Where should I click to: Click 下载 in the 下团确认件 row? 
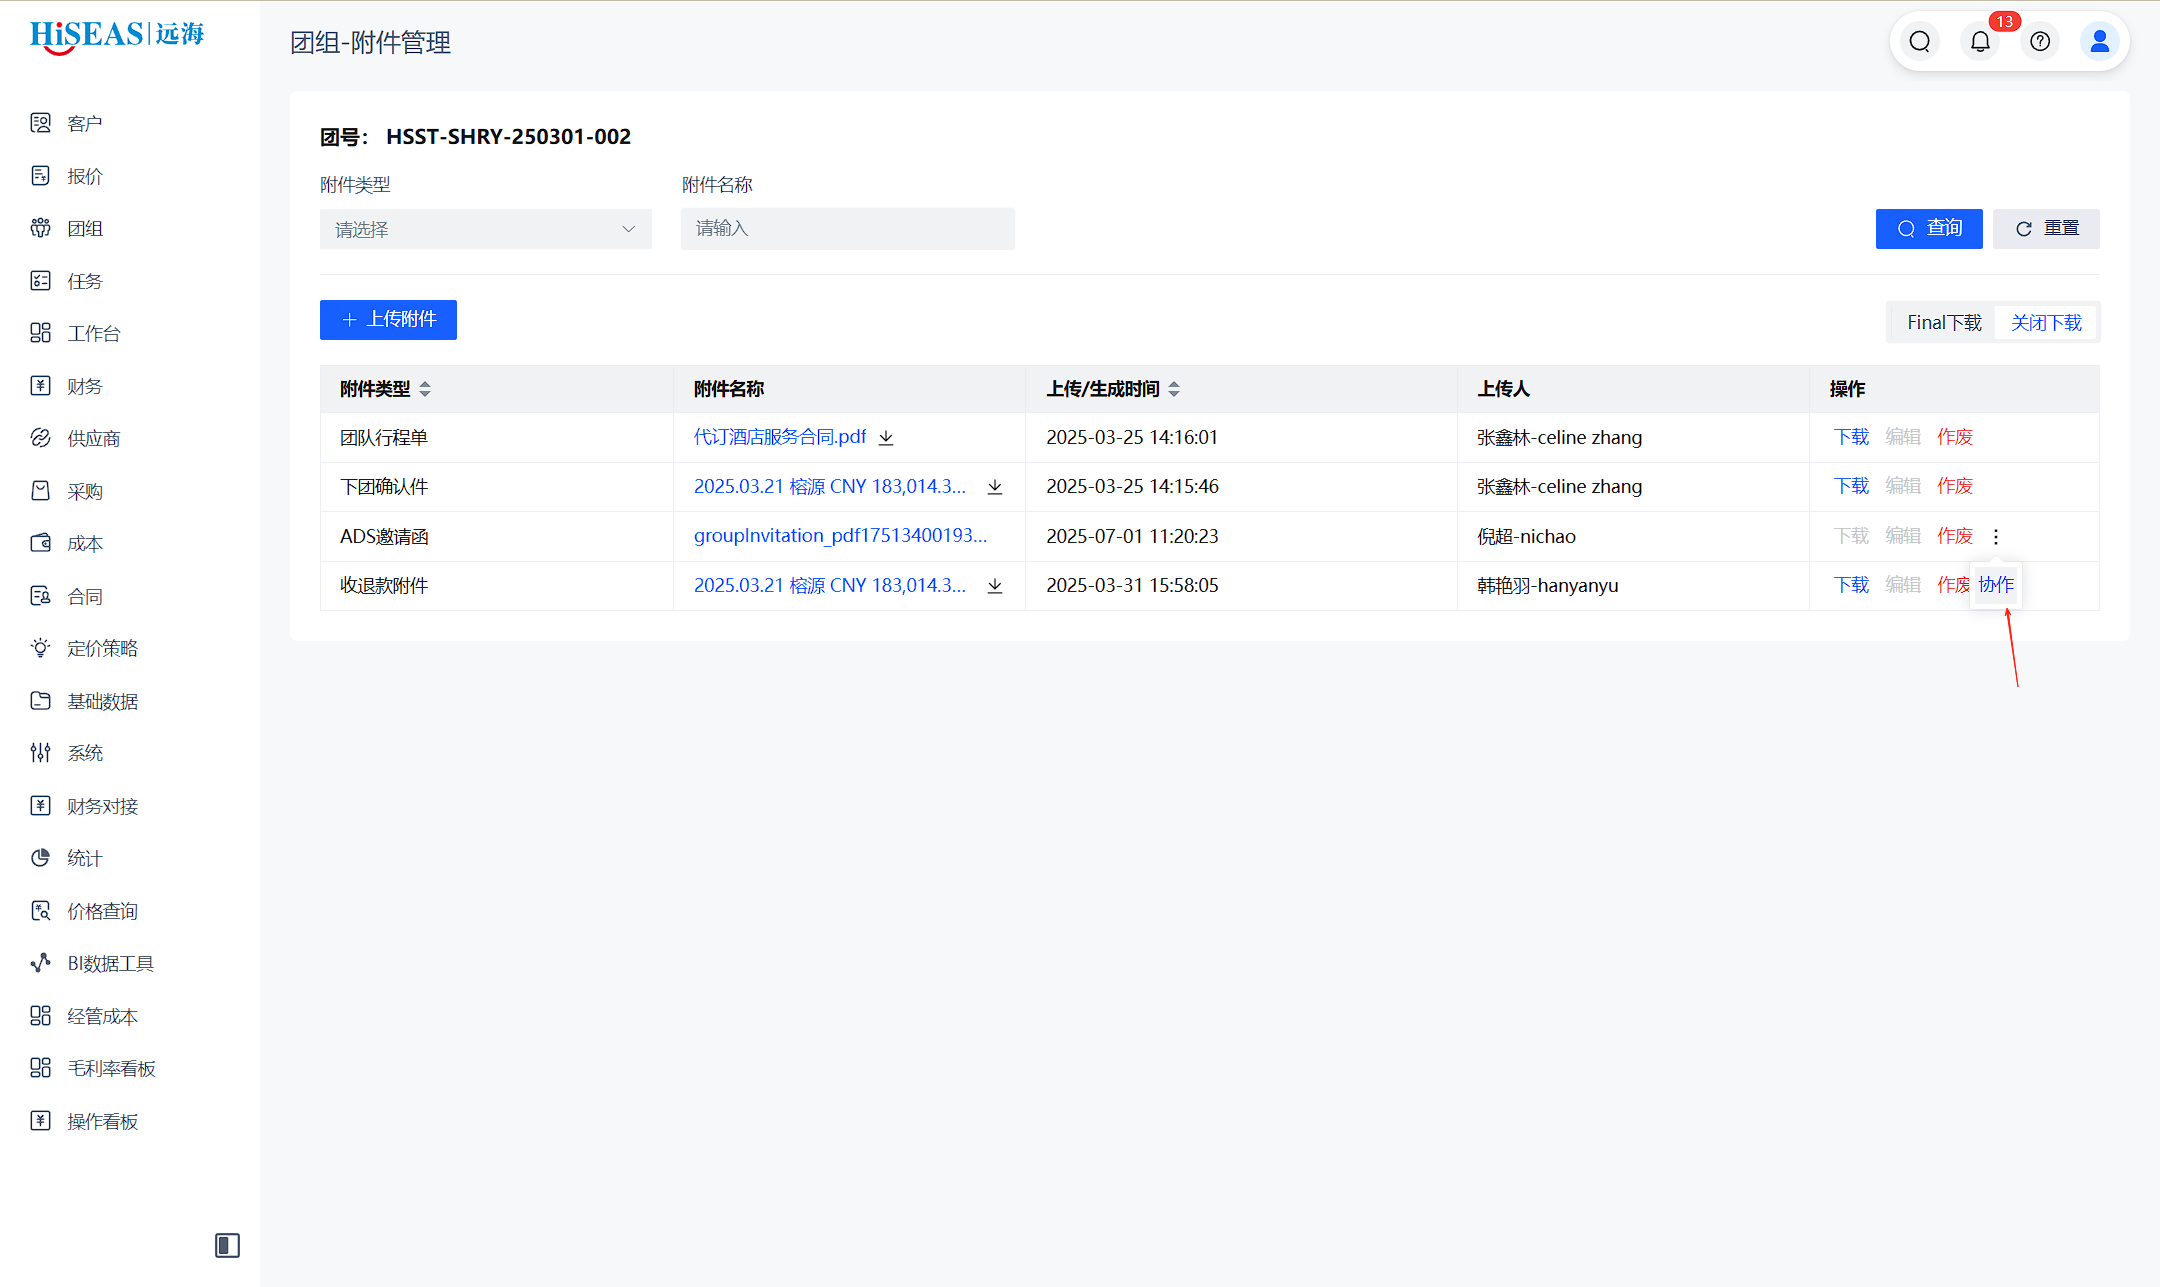point(1851,486)
